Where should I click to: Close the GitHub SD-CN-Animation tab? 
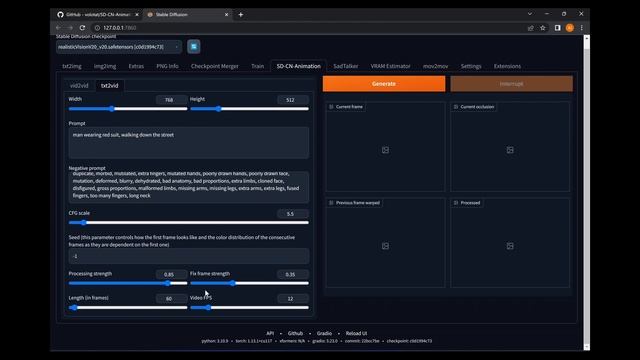[137, 15]
